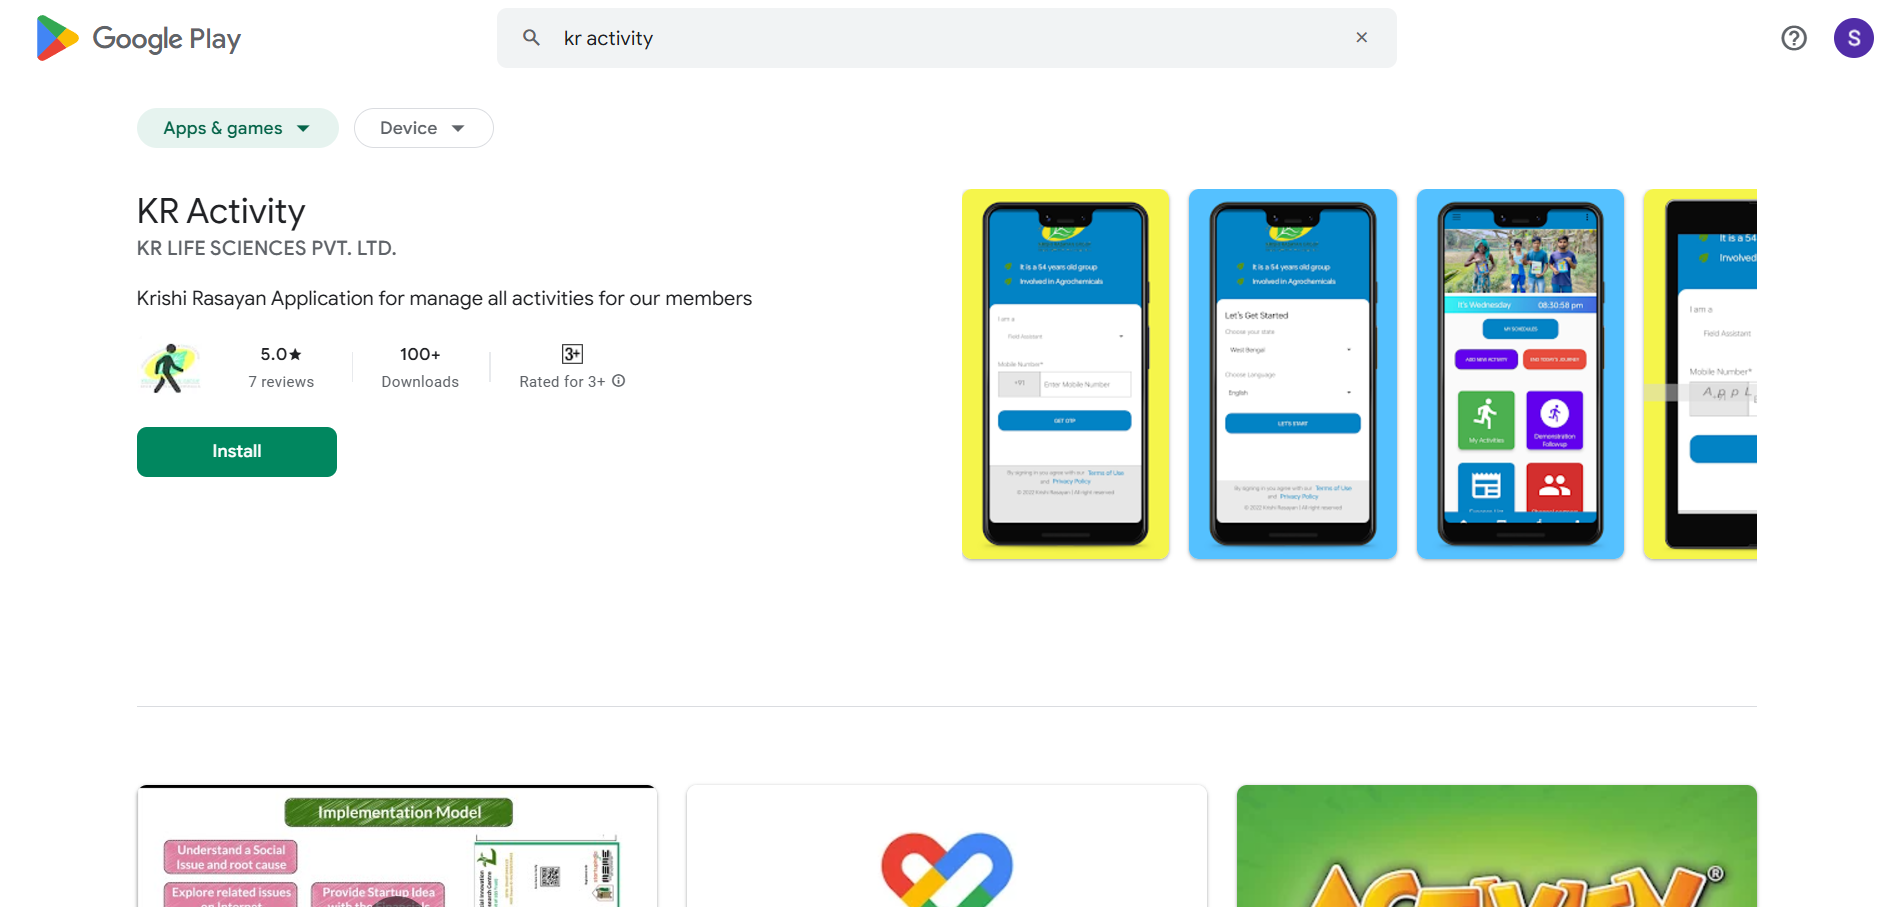Open the account avatar S
This screenshot has width=1896, height=907.
tap(1853, 38)
